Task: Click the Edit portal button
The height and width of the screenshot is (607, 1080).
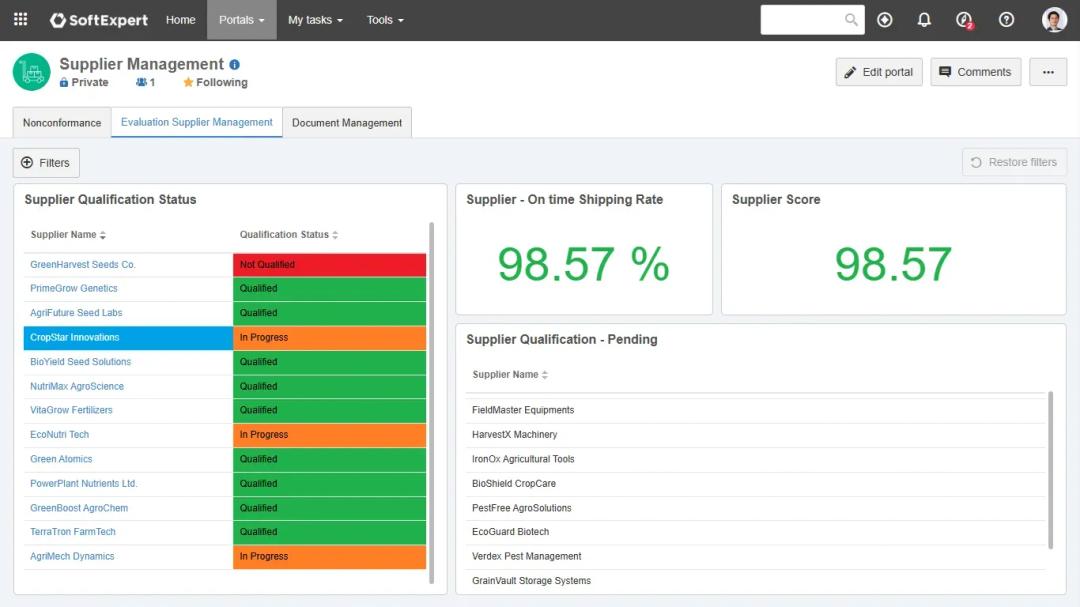Action: click(x=878, y=72)
